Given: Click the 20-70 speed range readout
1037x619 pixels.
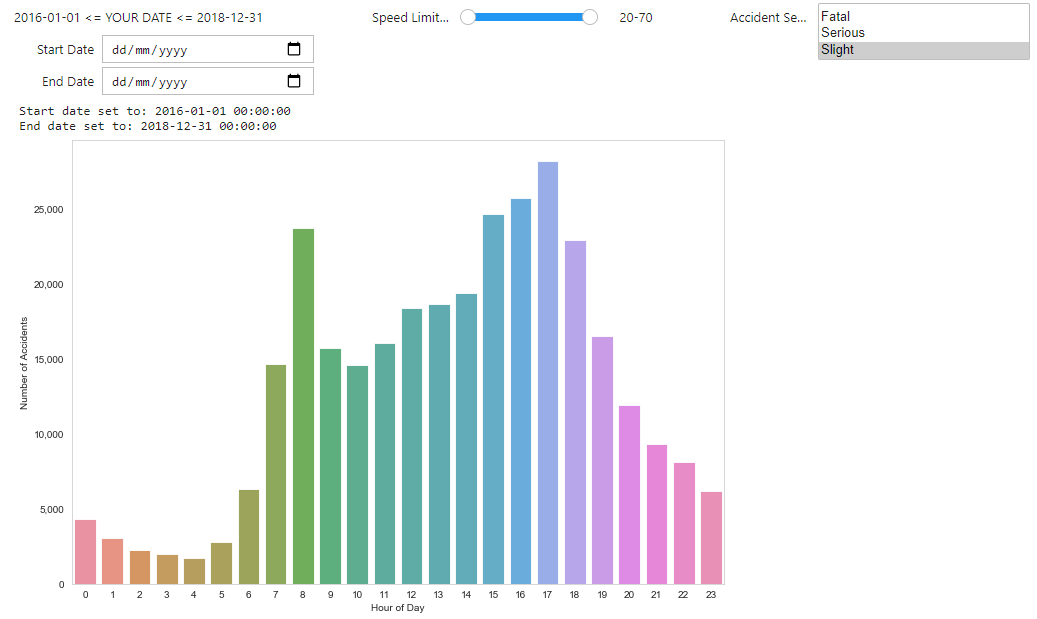Looking at the screenshot, I should point(636,18).
